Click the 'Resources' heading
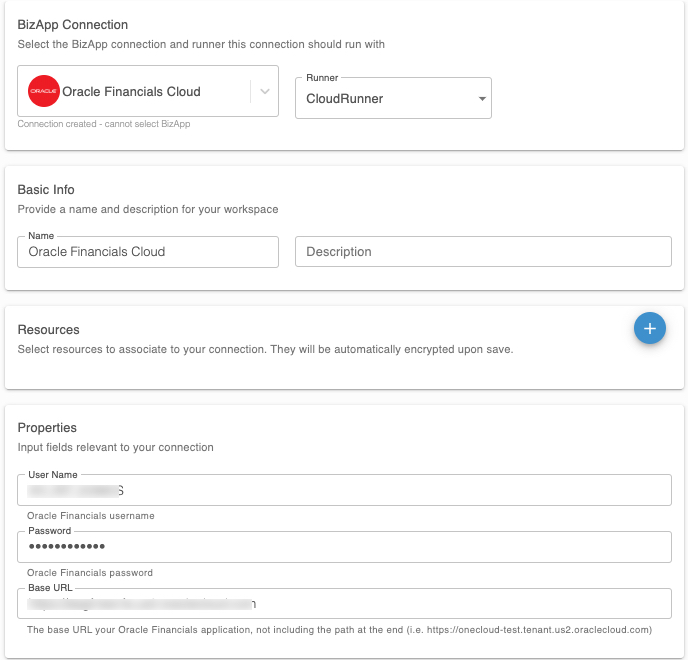Image resolution: width=688 pixels, height=660 pixels. click(x=49, y=330)
